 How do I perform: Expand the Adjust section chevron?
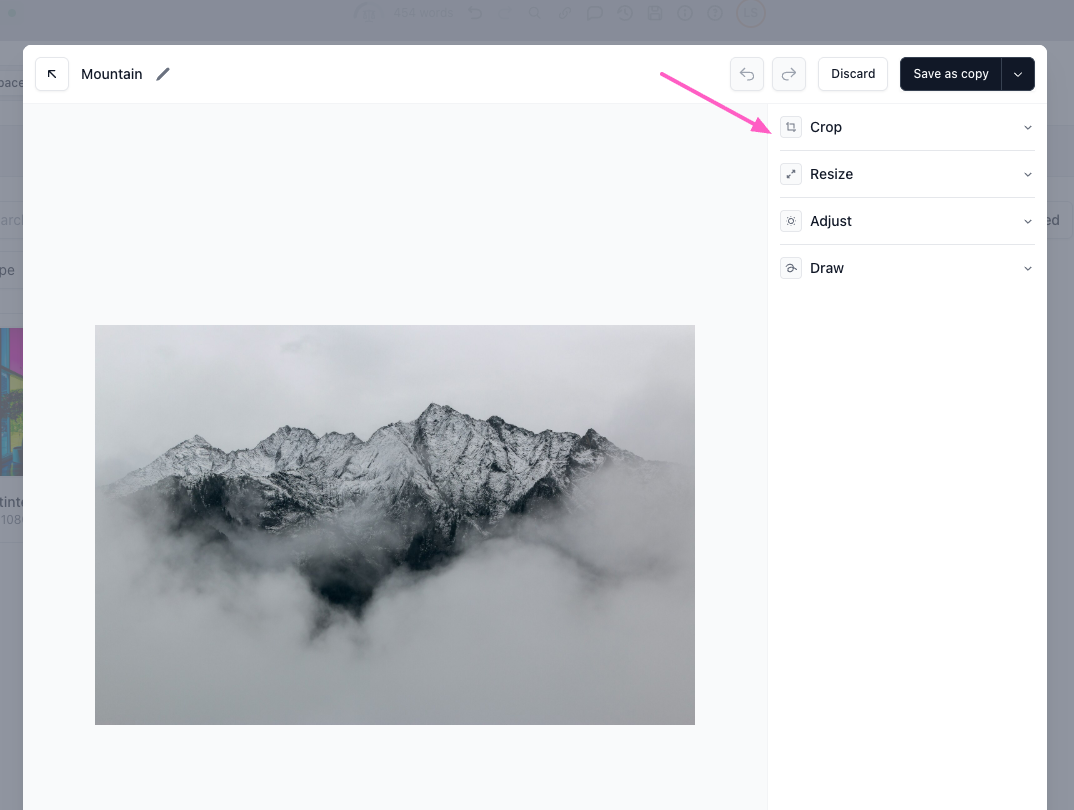point(1027,221)
